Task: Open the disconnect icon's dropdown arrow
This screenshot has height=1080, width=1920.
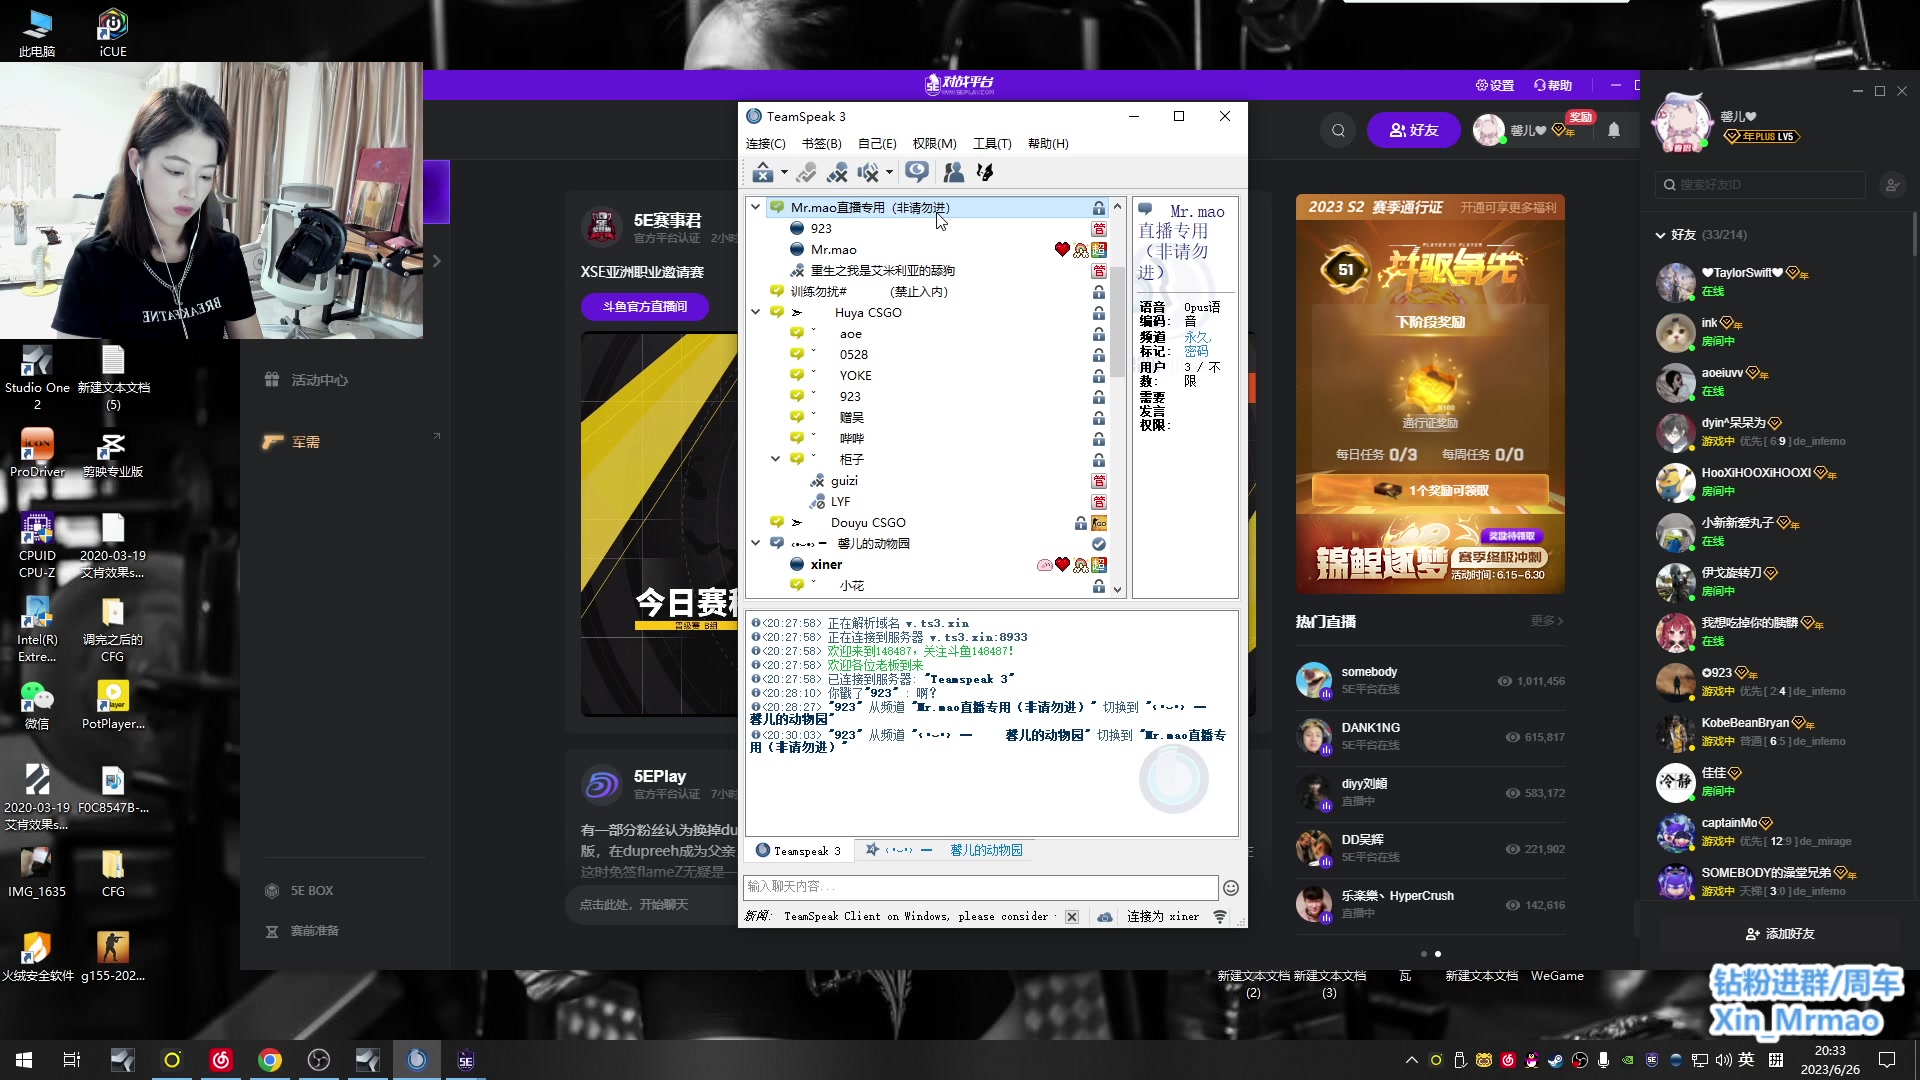Action: pos(784,172)
